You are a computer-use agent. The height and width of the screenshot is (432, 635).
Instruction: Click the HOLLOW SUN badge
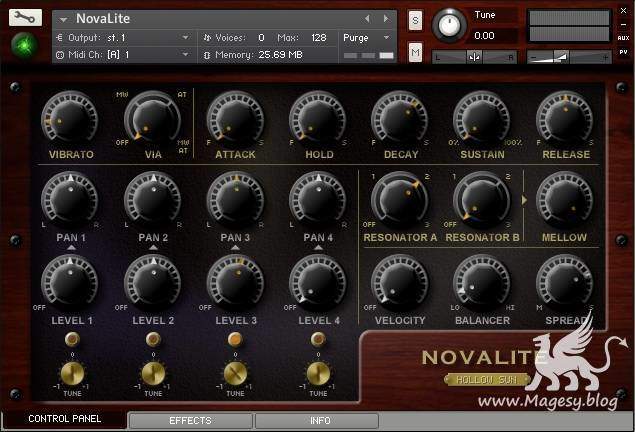[487, 380]
